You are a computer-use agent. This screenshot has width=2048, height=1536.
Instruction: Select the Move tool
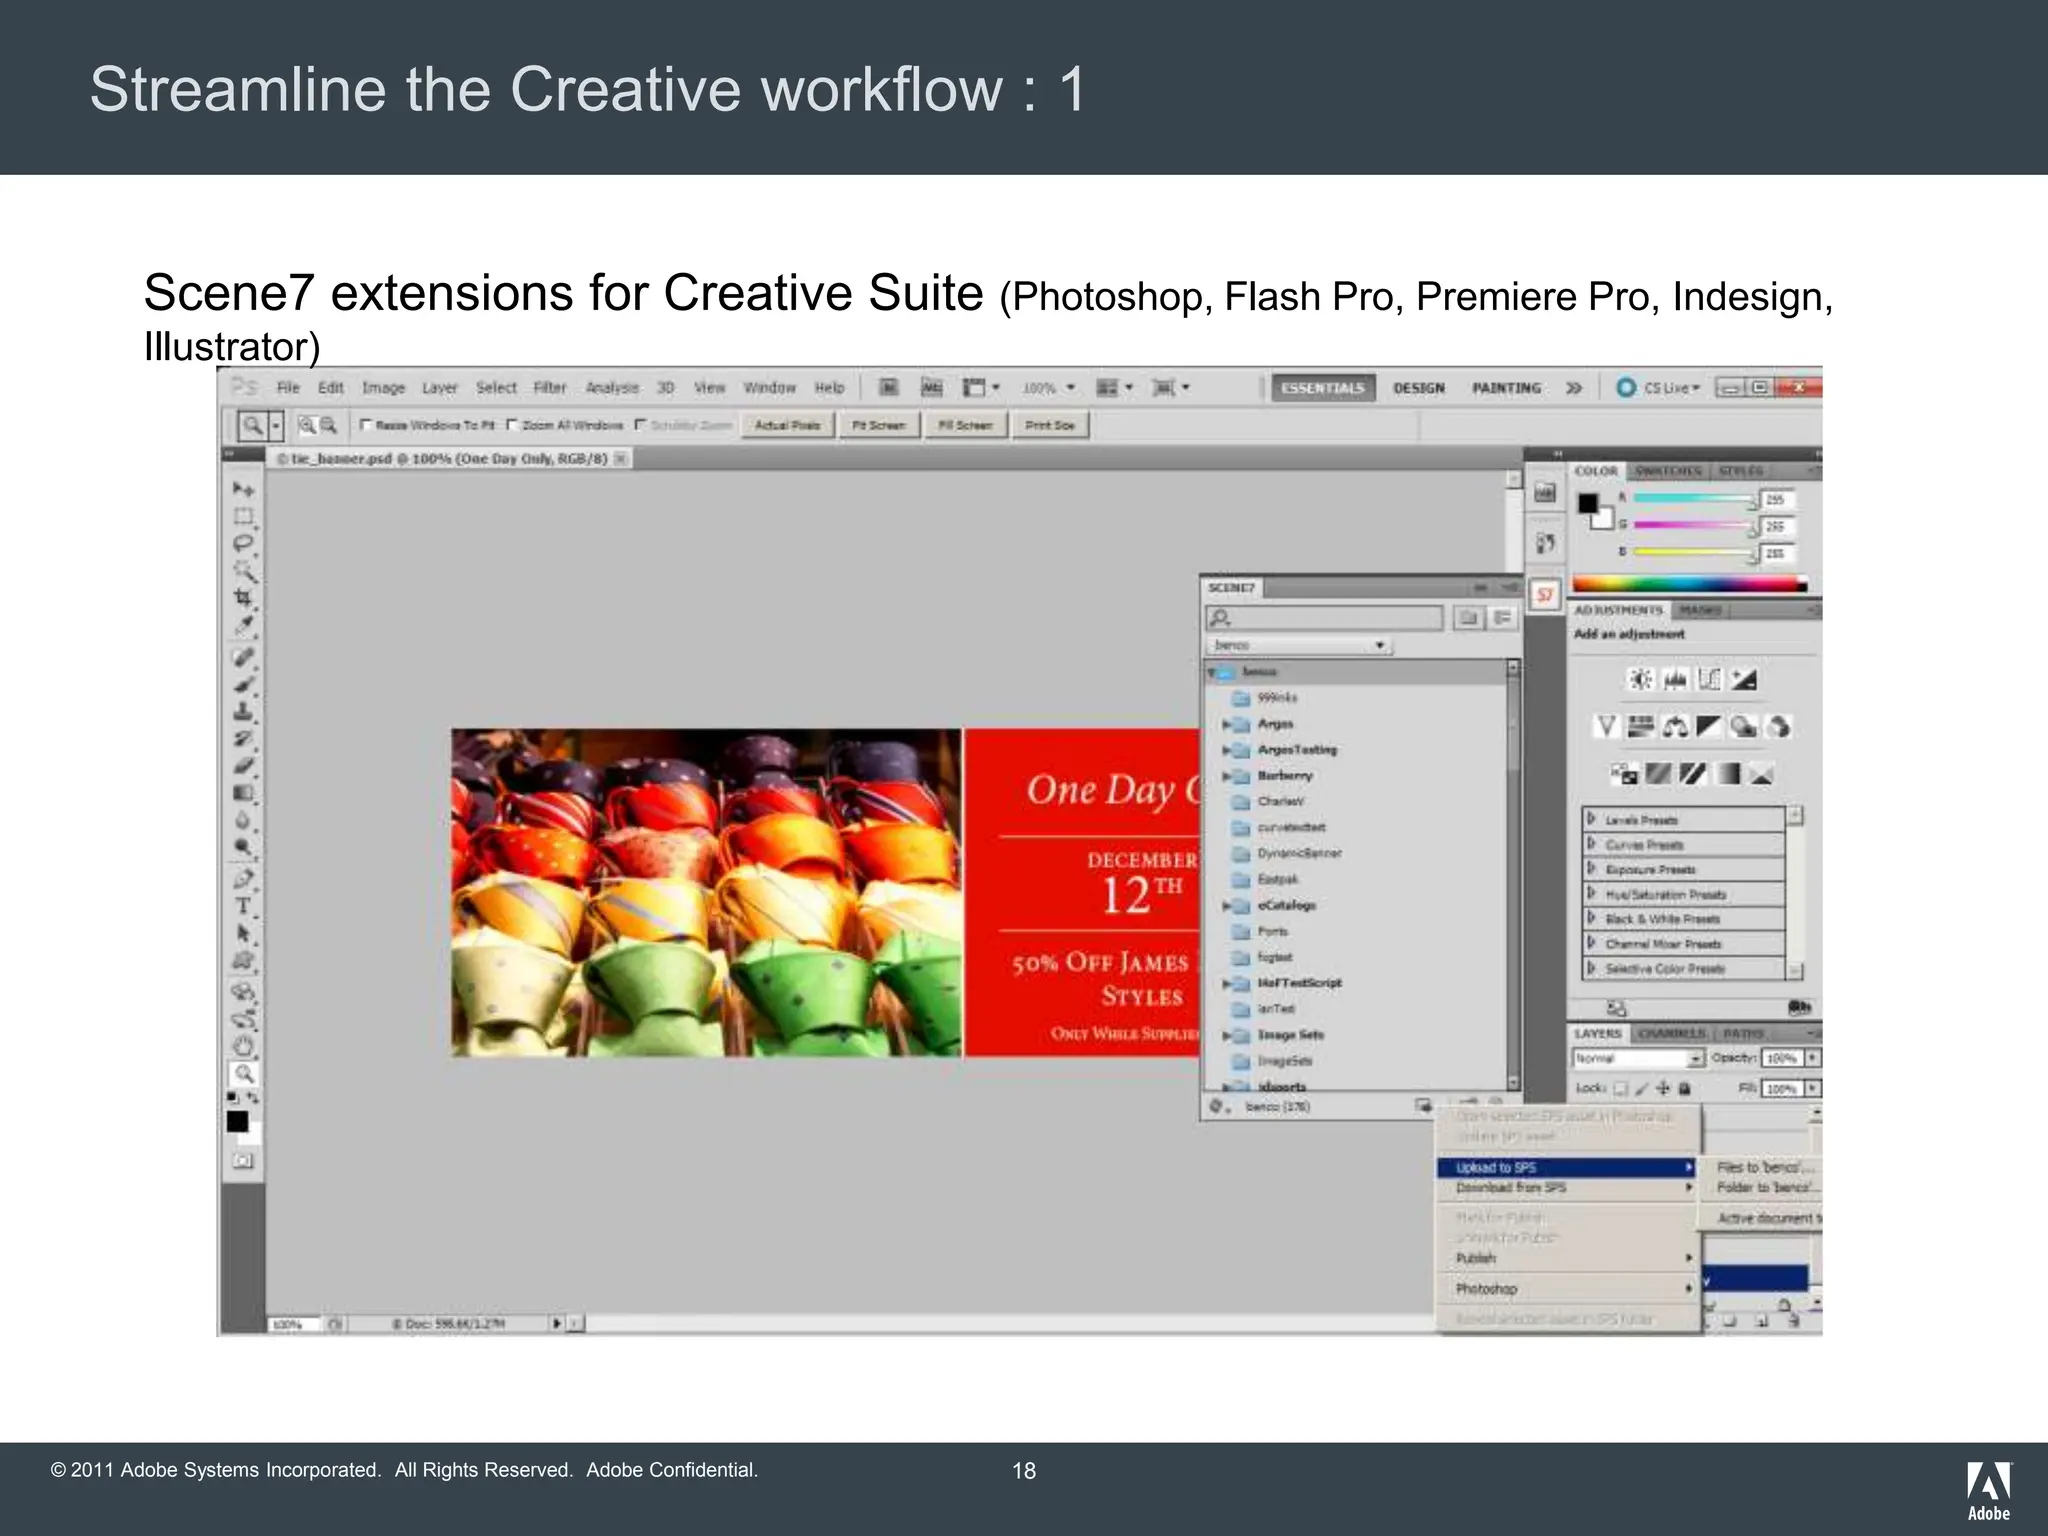click(x=243, y=489)
